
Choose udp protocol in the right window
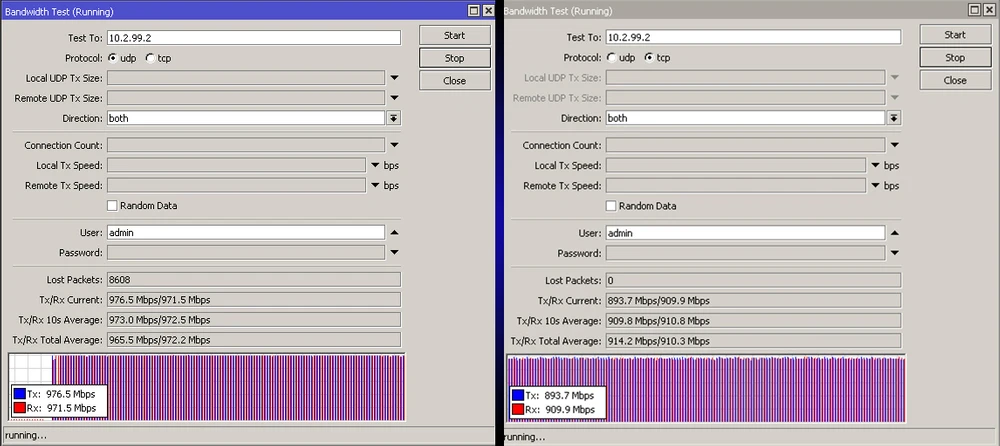point(611,58)
